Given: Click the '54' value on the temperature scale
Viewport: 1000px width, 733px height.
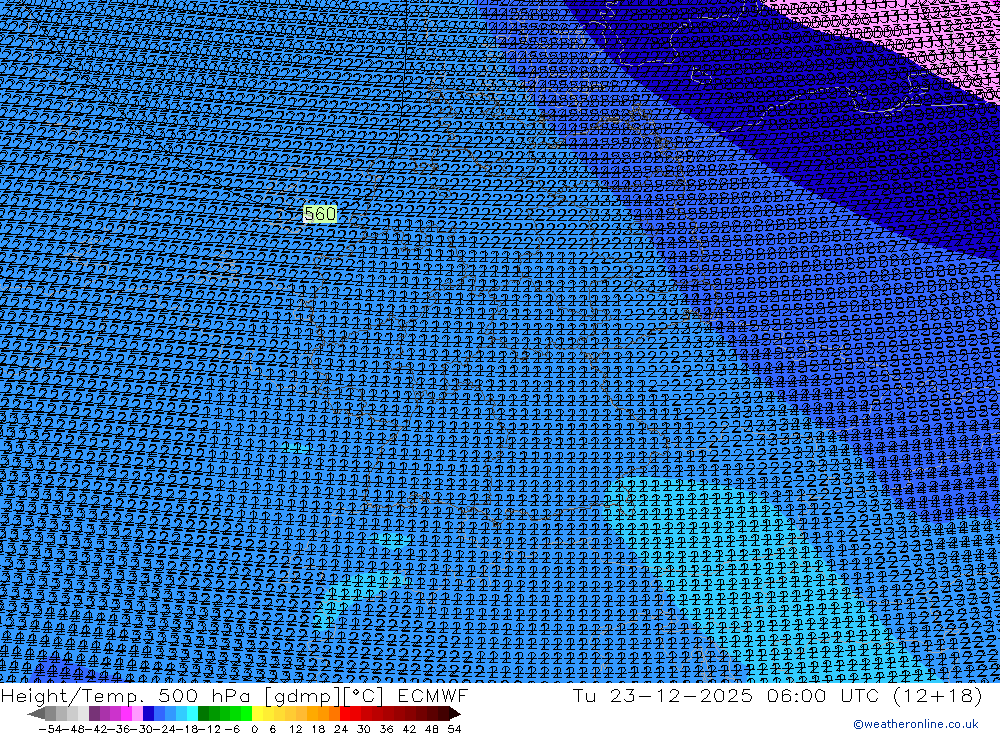Looking at the screenshot, I should (x=454, y=729).
